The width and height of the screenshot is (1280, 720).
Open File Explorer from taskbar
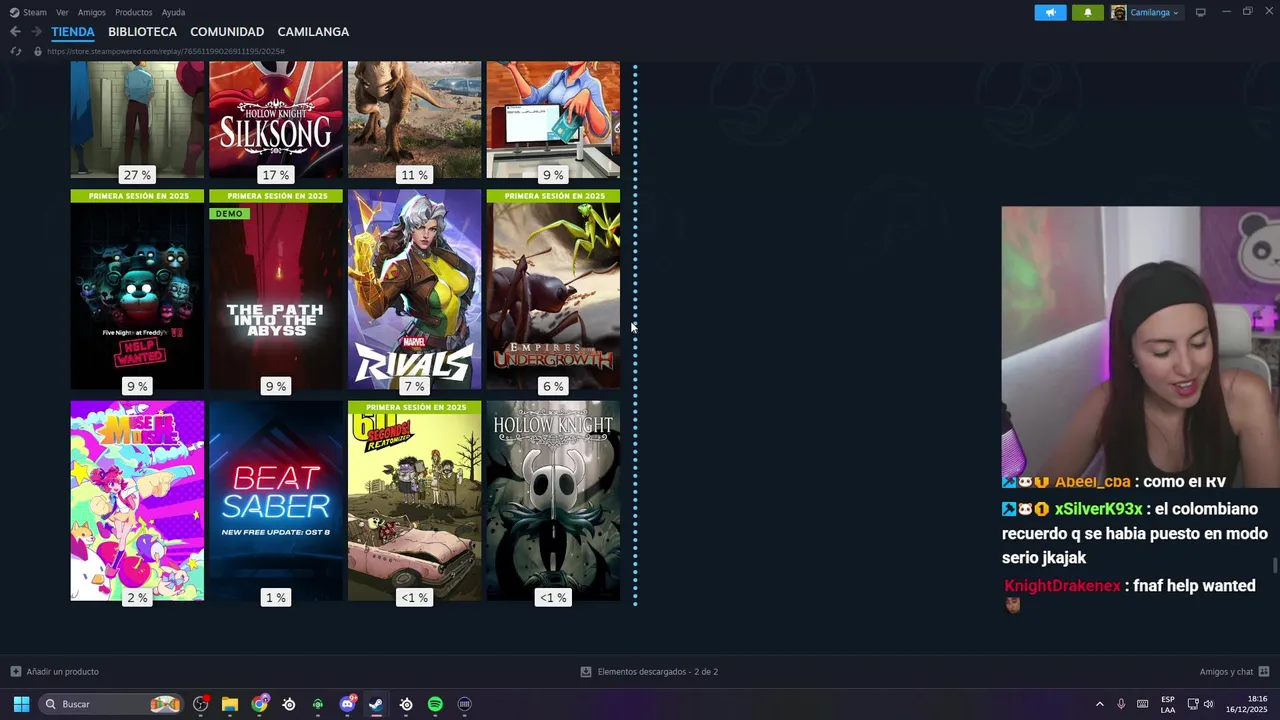point(230,704)
